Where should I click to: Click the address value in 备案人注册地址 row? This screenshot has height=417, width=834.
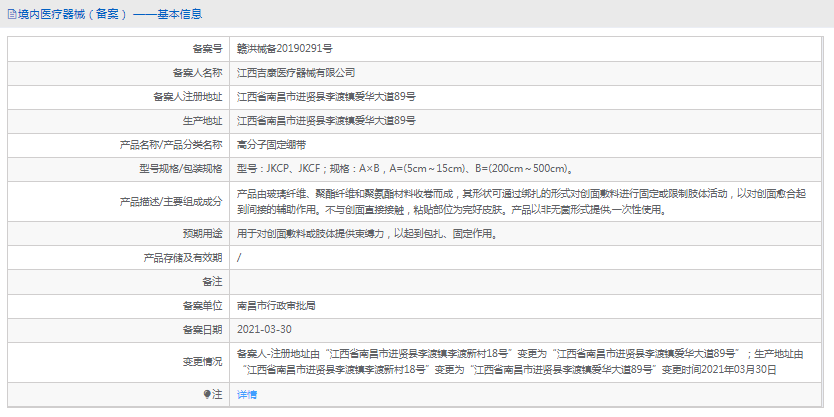pos(326,97)
